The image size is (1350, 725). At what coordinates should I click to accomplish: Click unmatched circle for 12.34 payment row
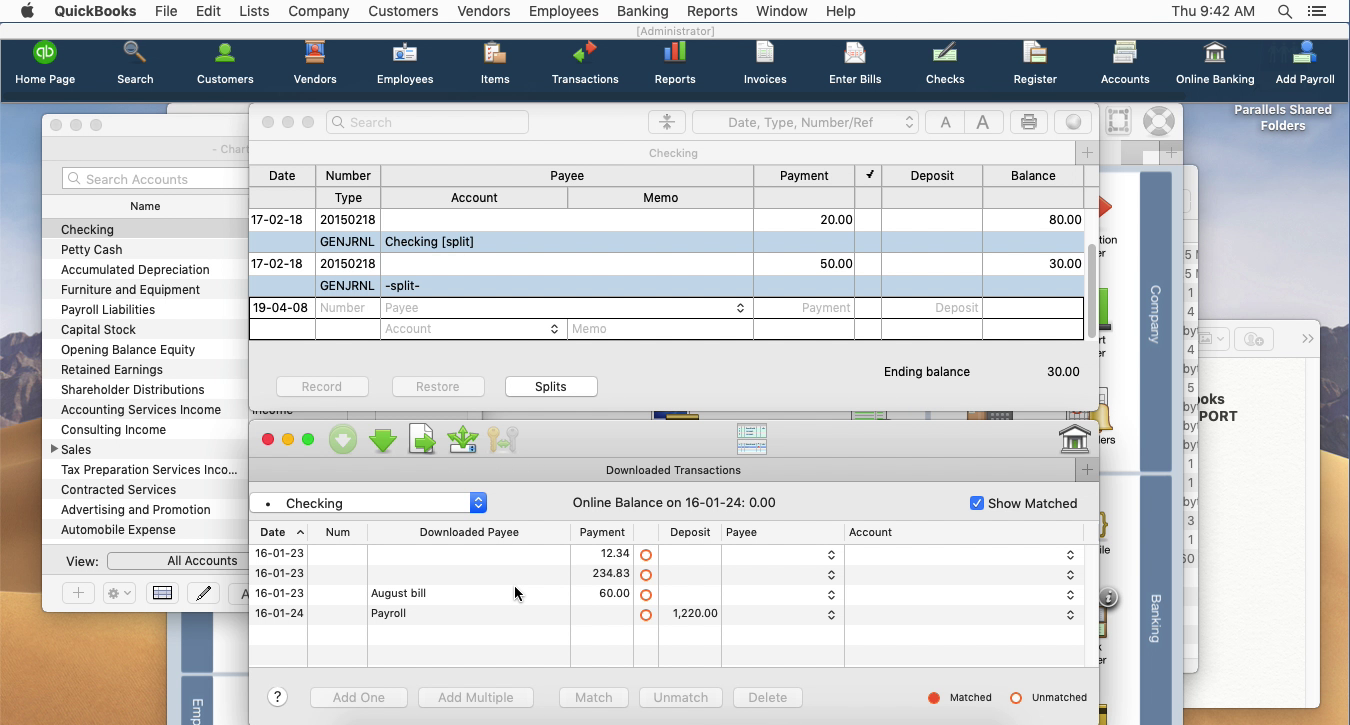tap(646, 555)
